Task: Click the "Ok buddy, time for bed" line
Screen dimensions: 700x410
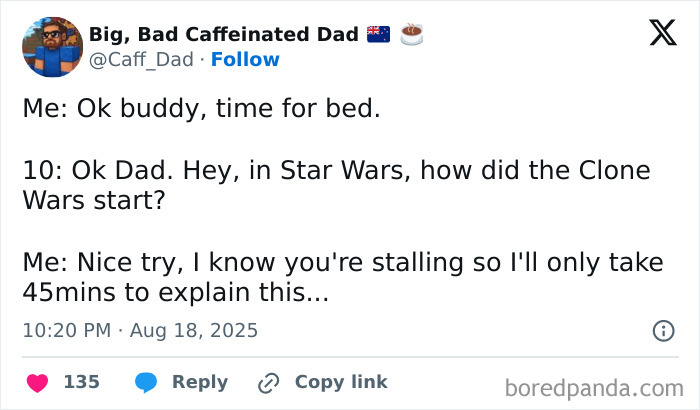Action: [201, 108]
